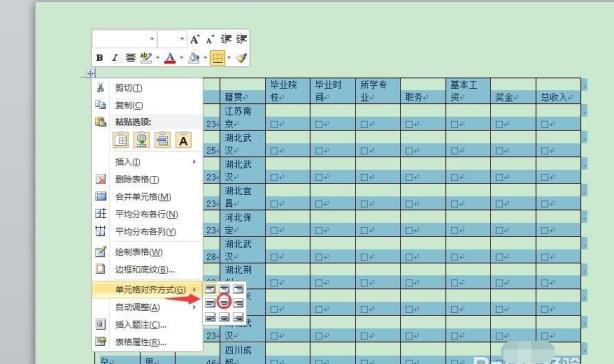Click the 湖北宜昌 table cell
Image resolution: width=614 pixels, height=364 pixels.
pos(243,197)
